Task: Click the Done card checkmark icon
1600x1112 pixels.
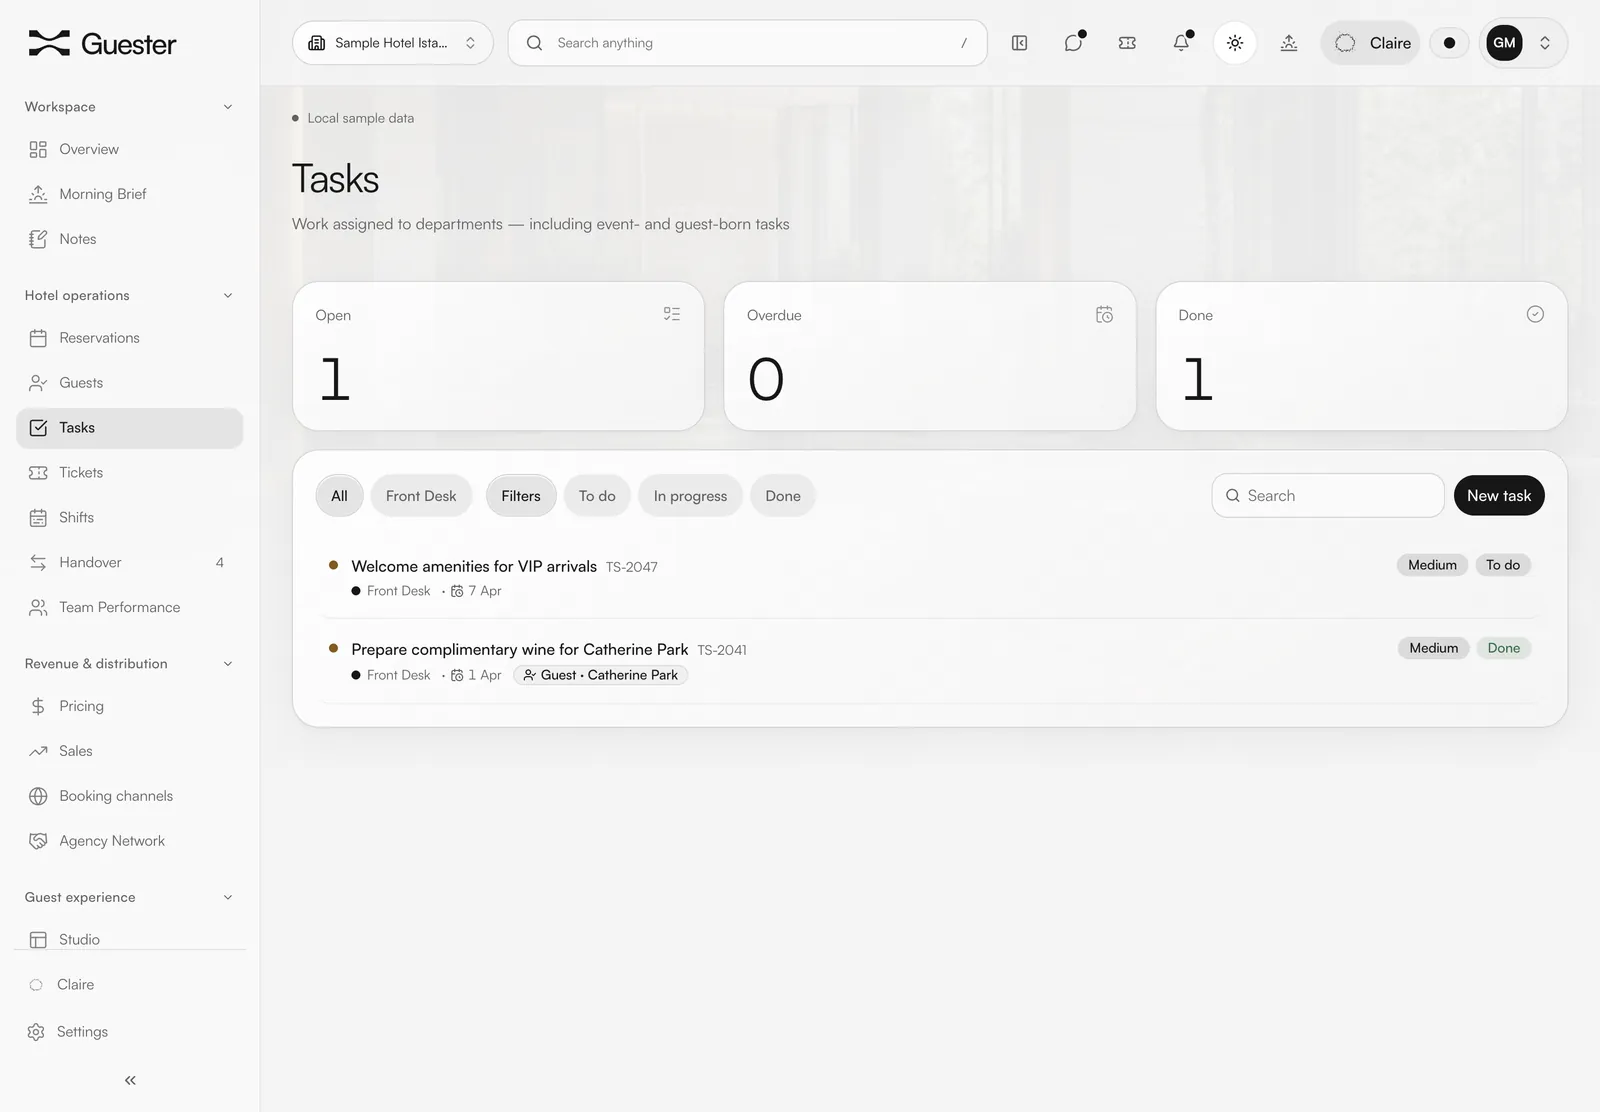Action: tap(1535, 314)
